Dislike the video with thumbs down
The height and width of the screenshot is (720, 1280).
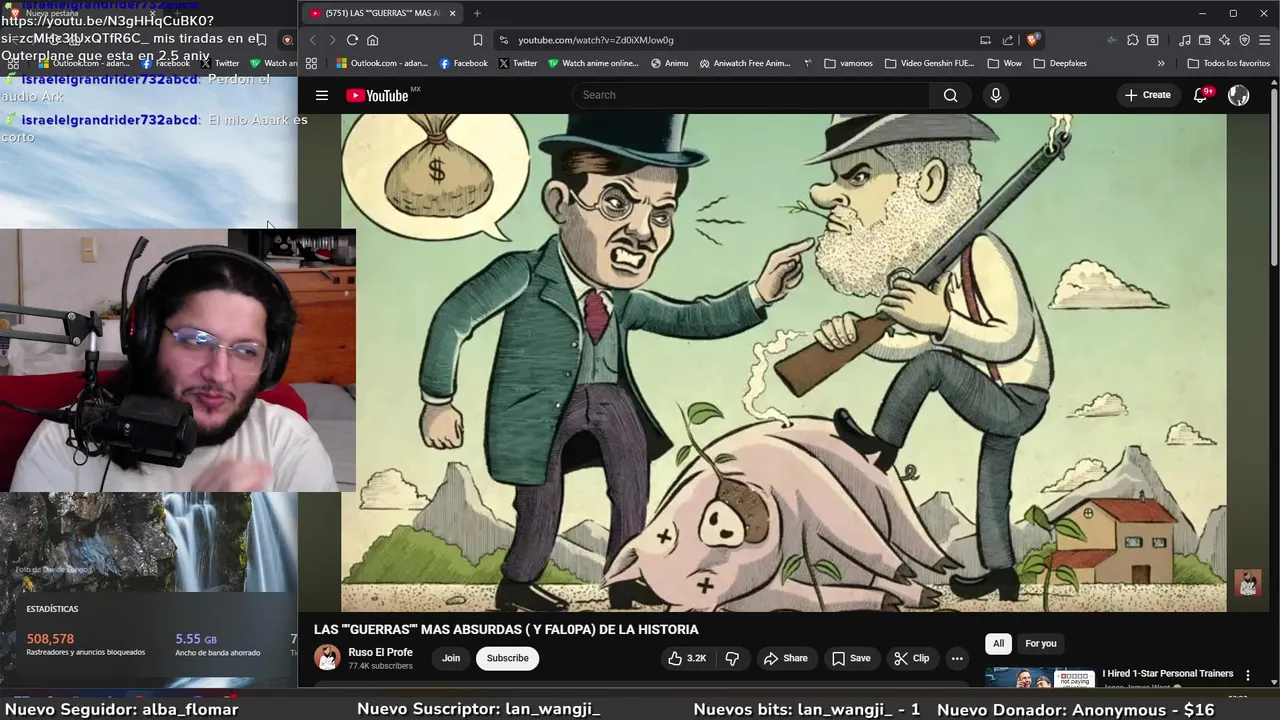tap(732, 658)
